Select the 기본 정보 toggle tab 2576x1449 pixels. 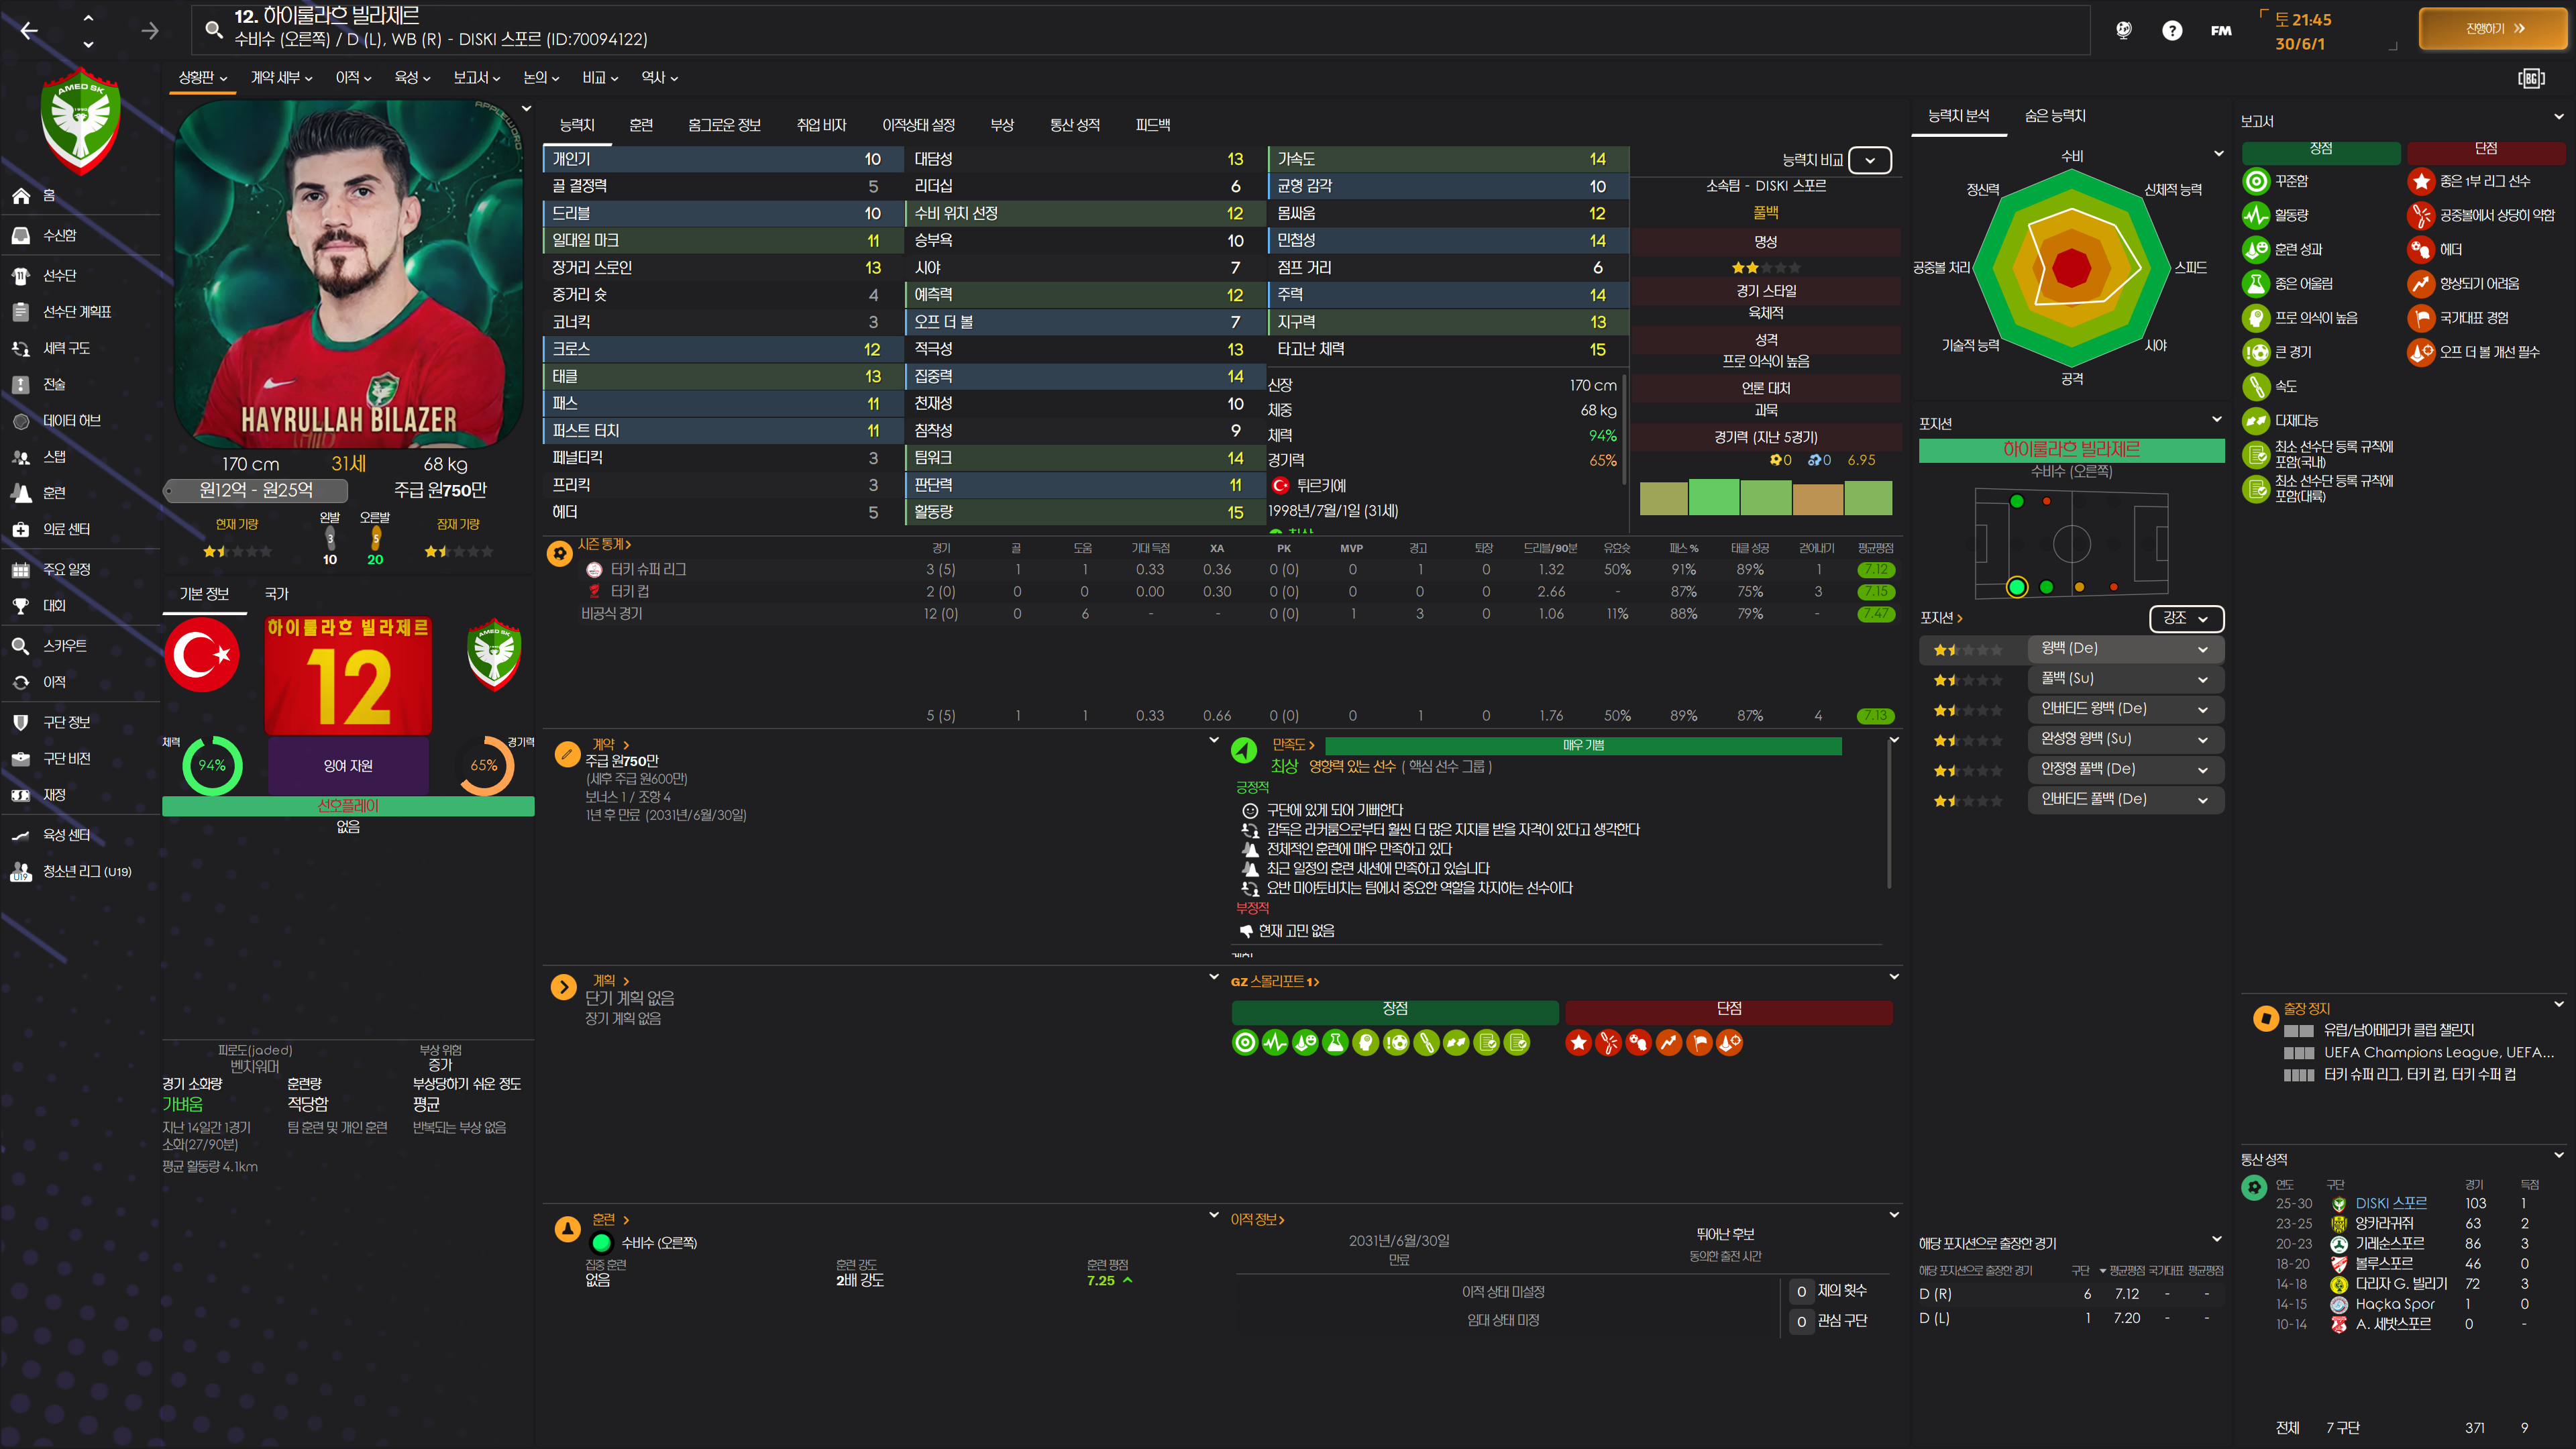(204, 594)
